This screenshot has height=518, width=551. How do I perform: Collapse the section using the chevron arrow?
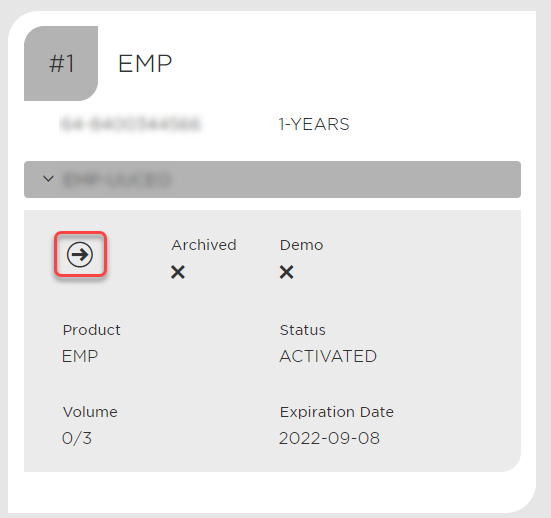(x=48, y=179)
